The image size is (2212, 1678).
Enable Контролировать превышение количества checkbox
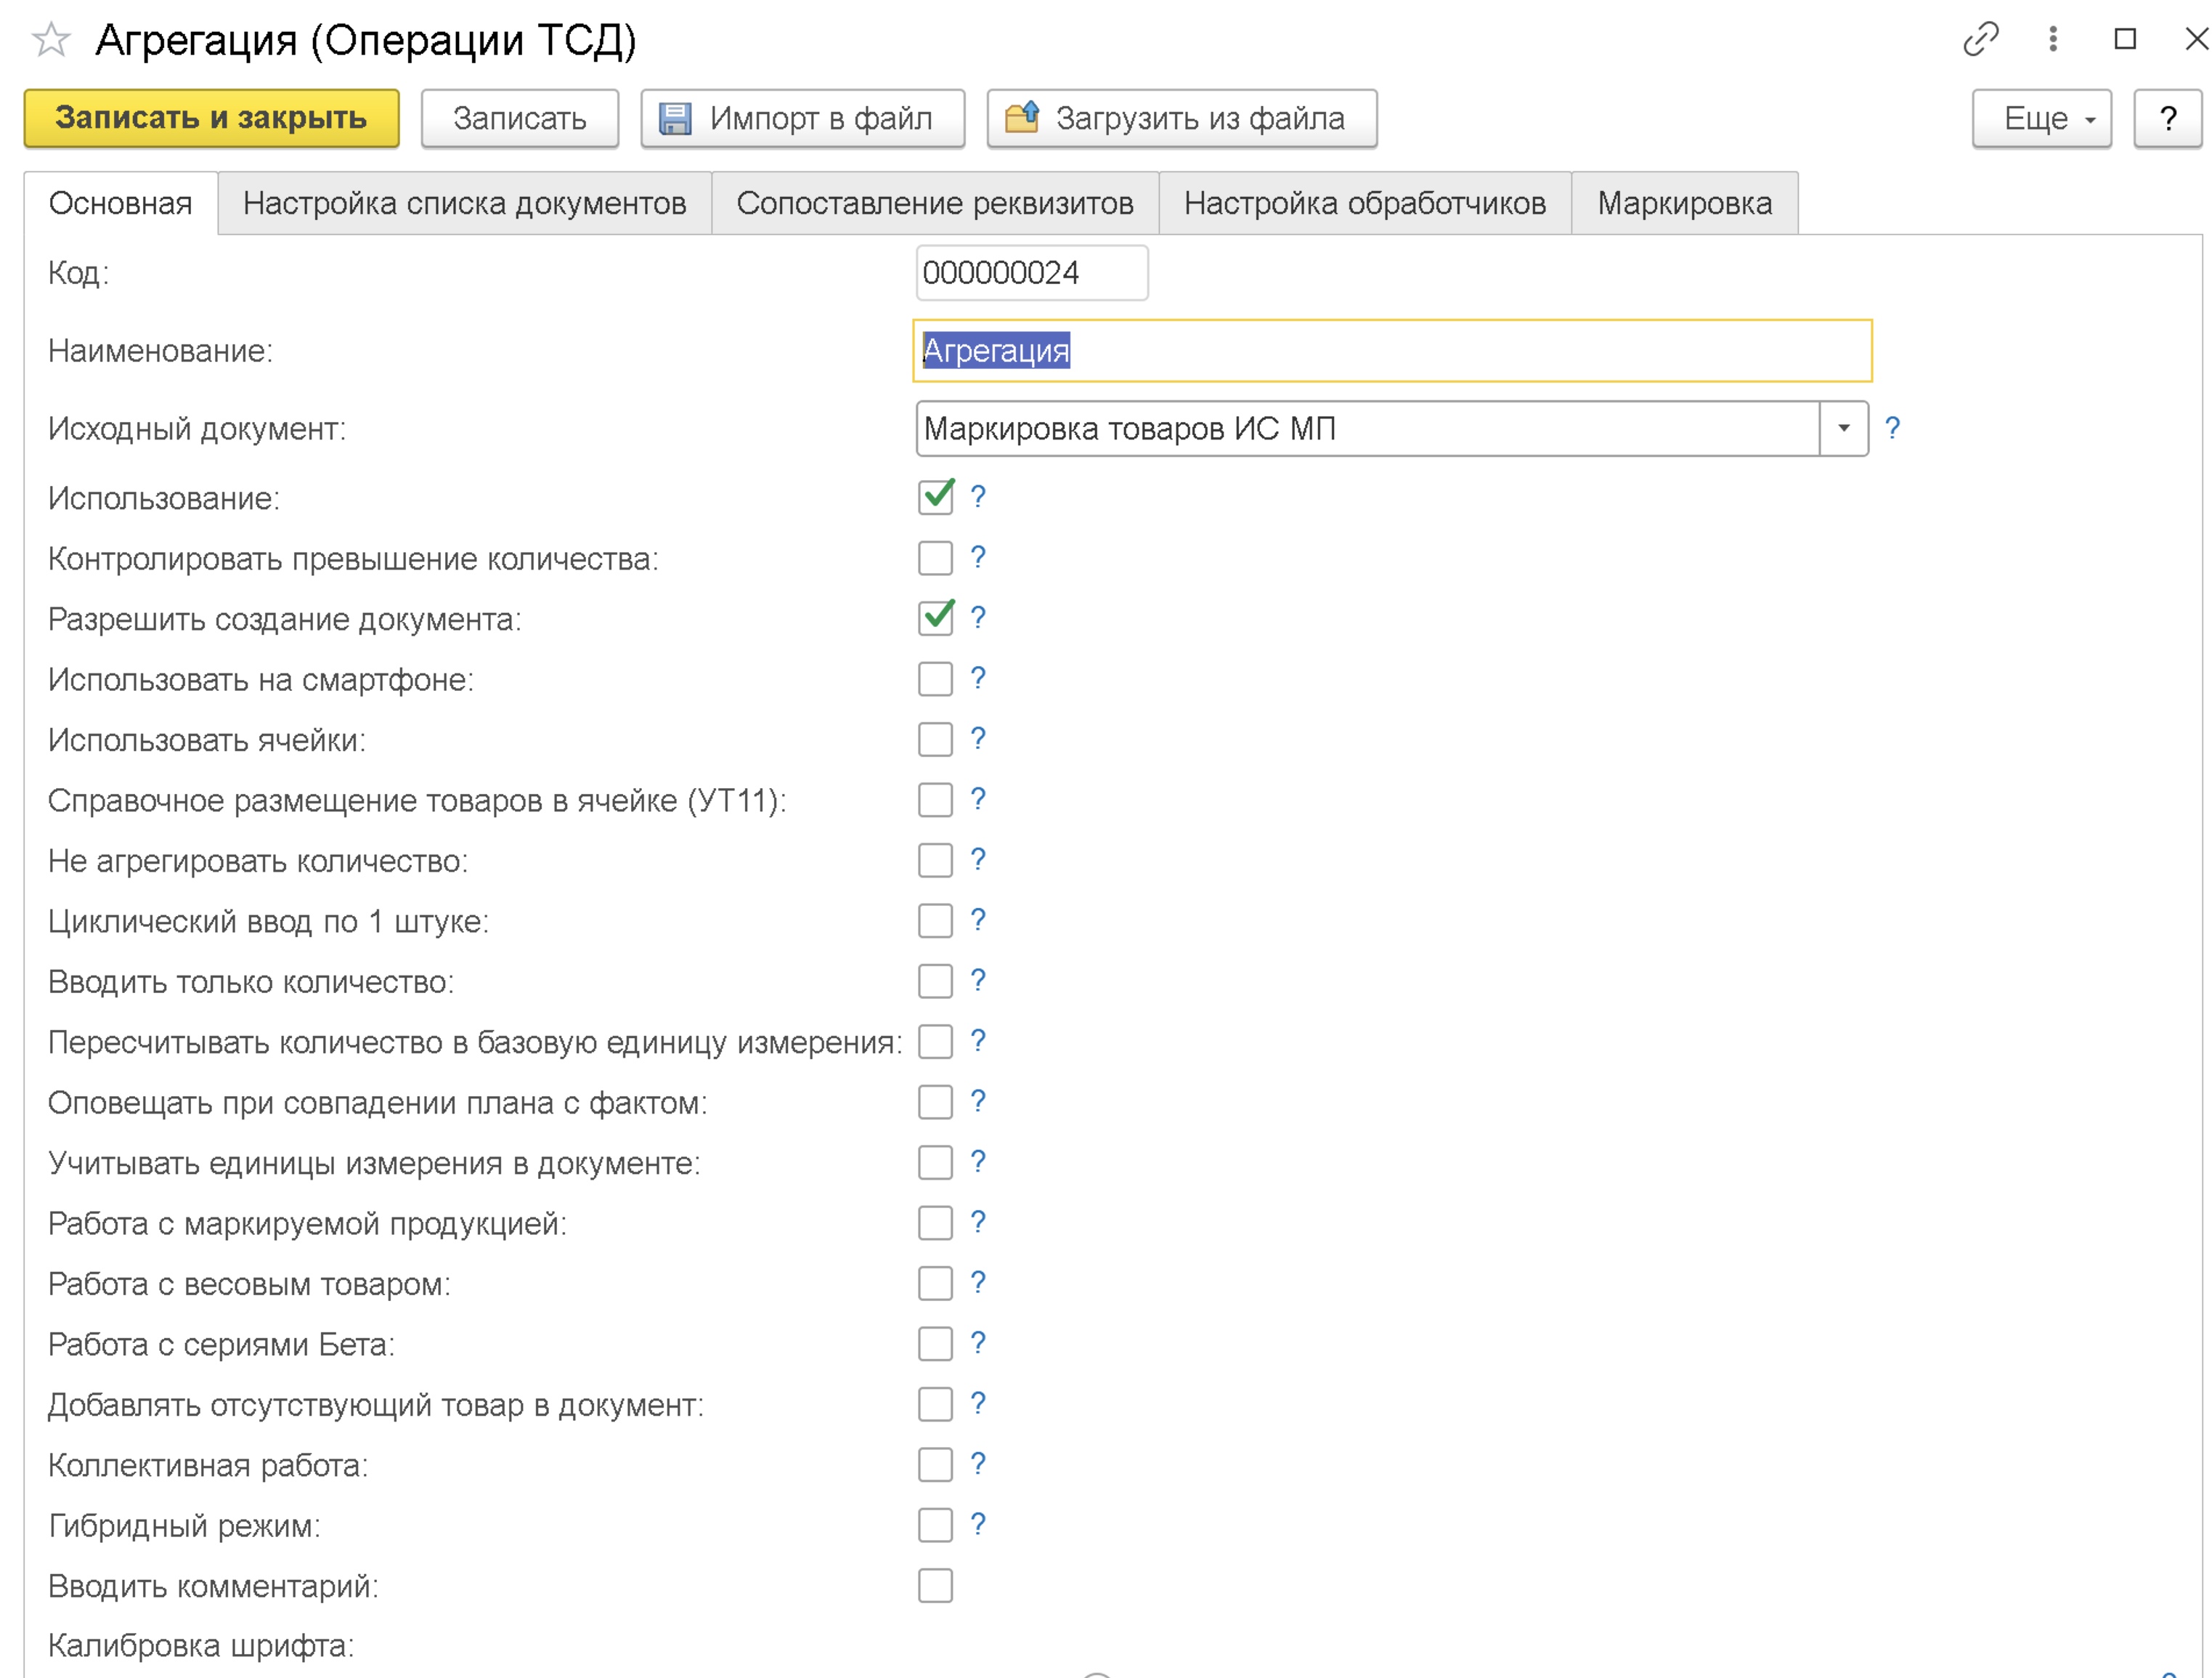(x=935, y=558)
